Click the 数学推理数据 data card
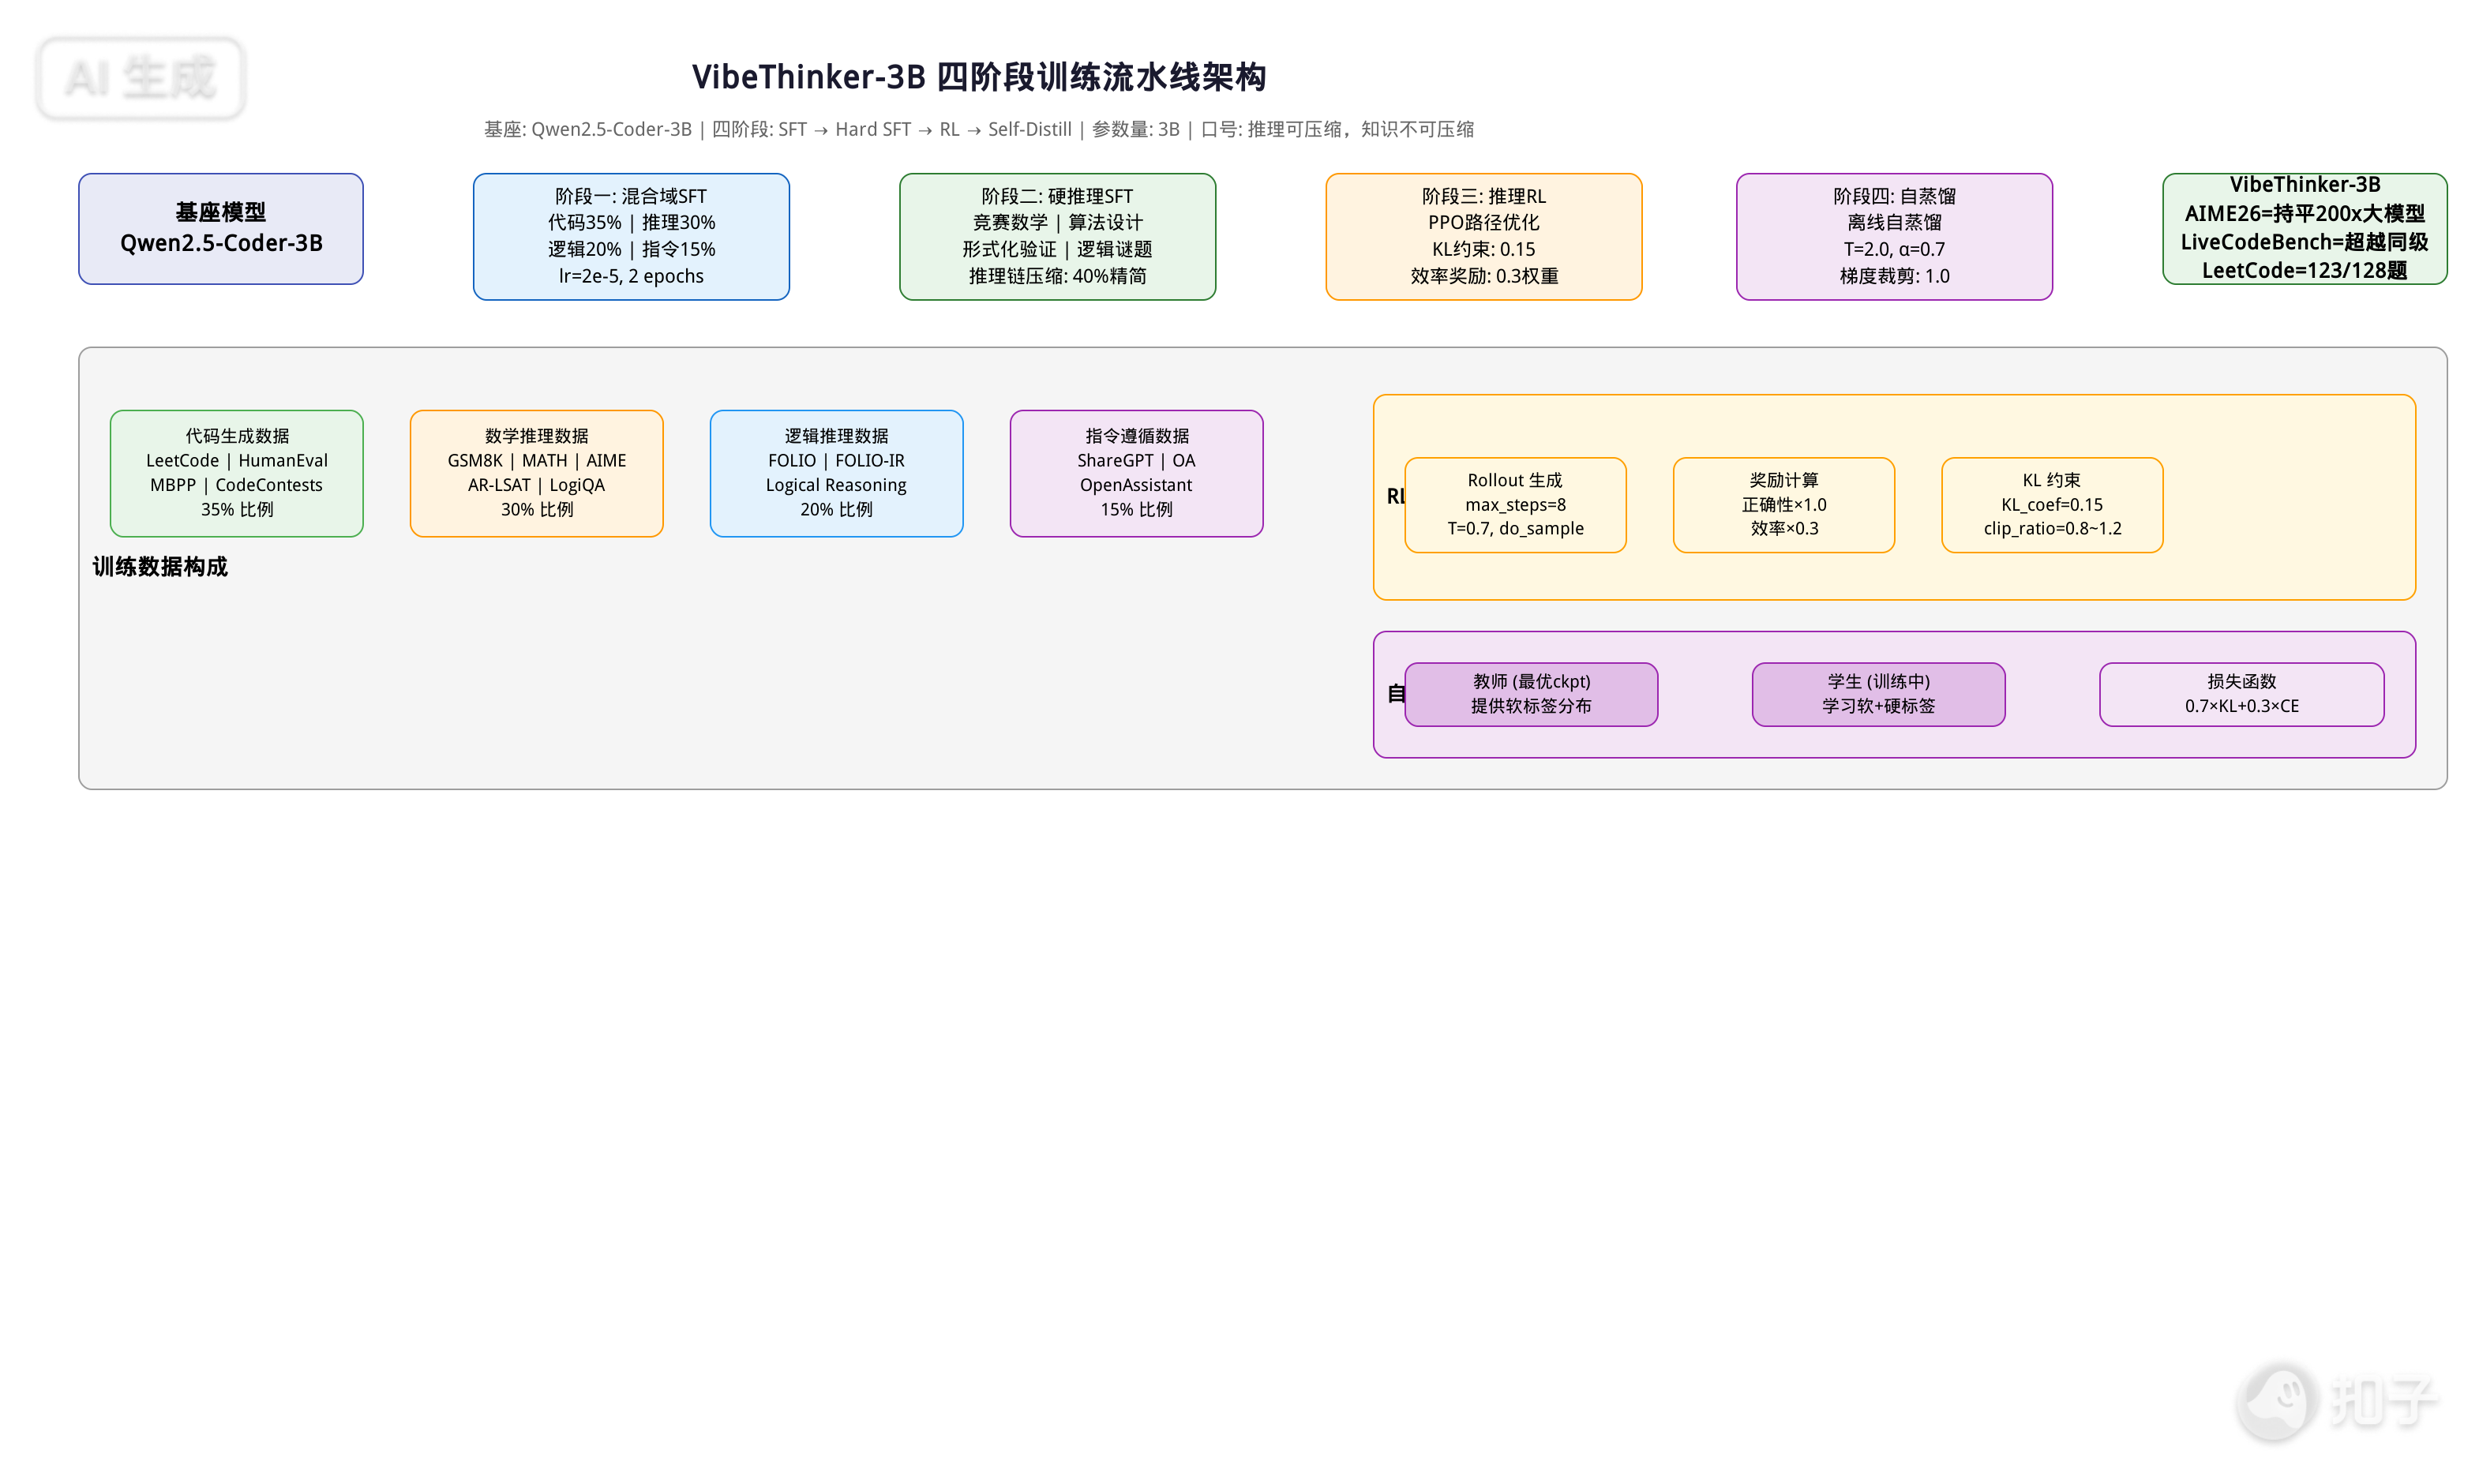 (x=537, y=473)
